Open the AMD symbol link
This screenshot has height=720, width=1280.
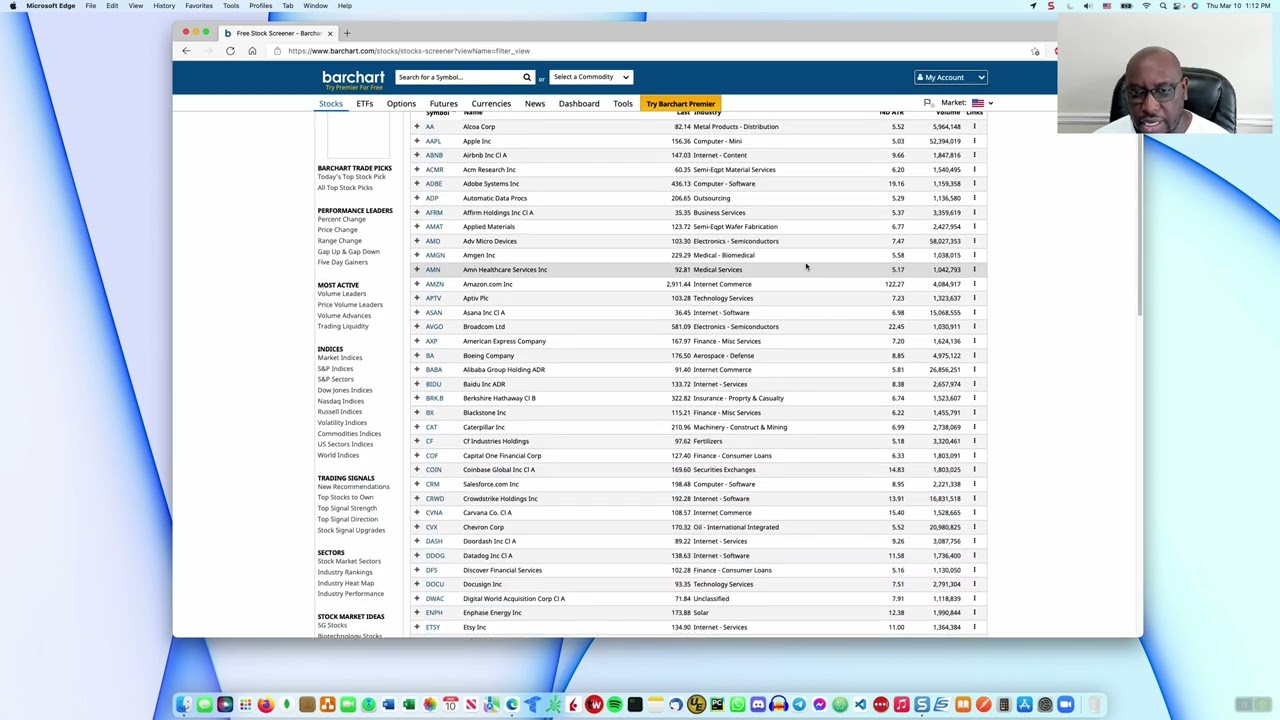(x=432, y=241)
